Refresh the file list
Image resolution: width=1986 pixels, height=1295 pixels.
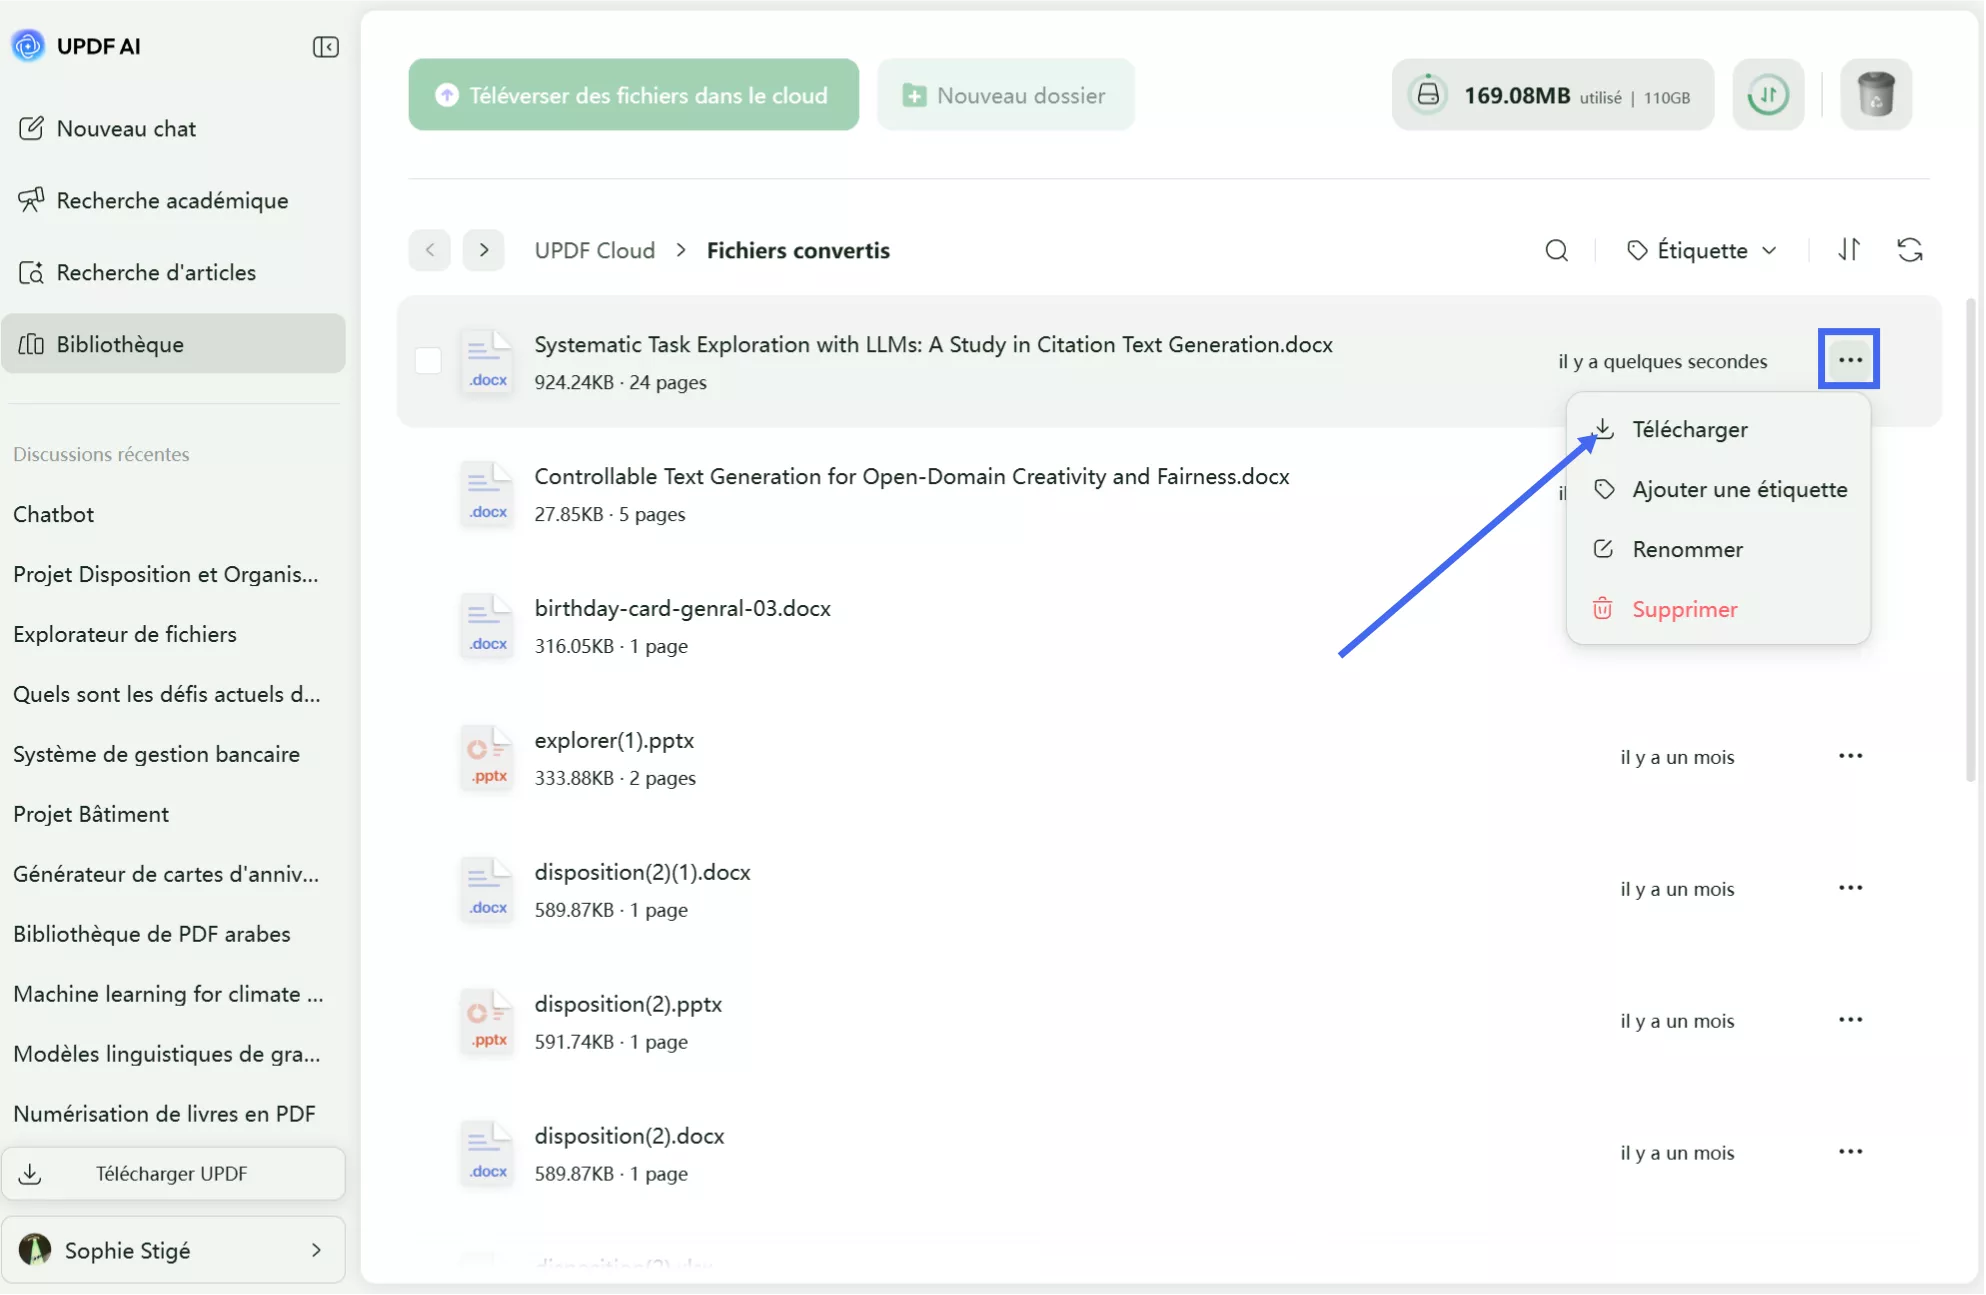(1909, 250)
